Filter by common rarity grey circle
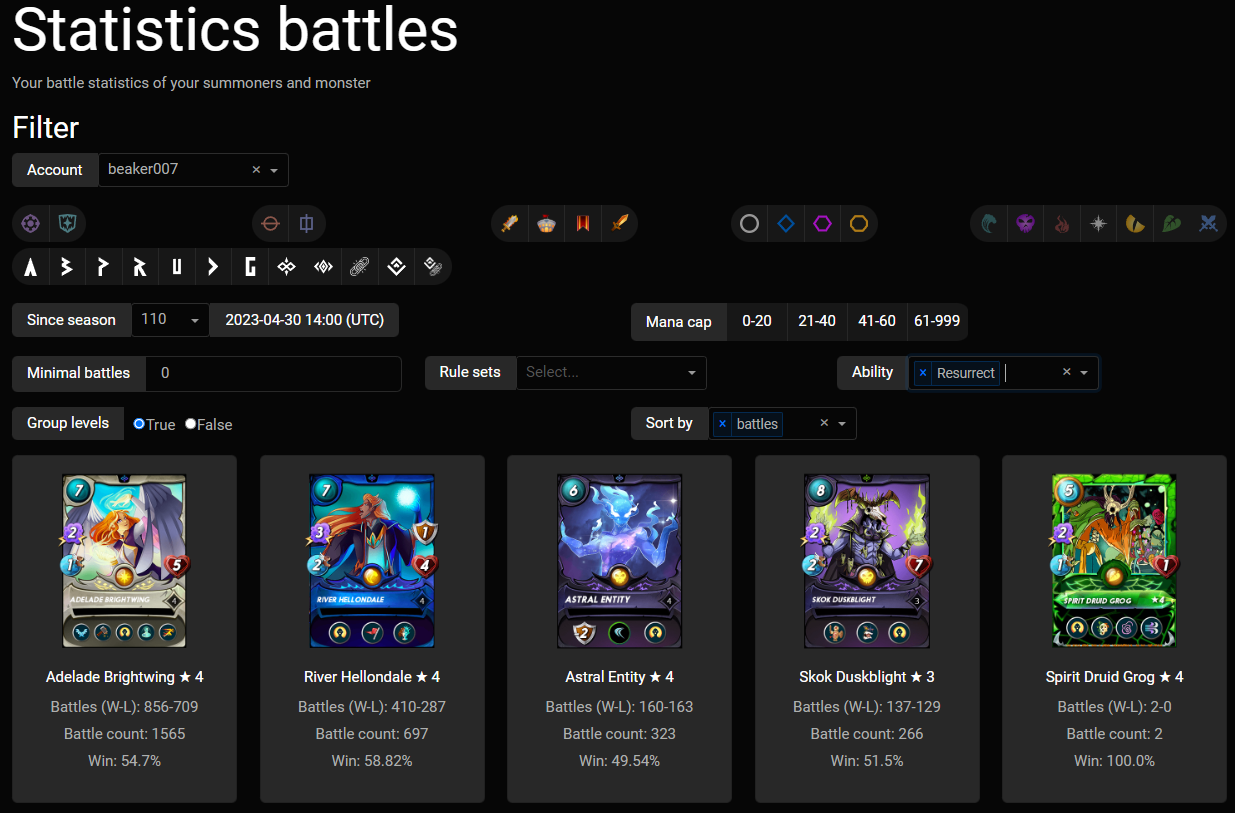 [749, 224]
